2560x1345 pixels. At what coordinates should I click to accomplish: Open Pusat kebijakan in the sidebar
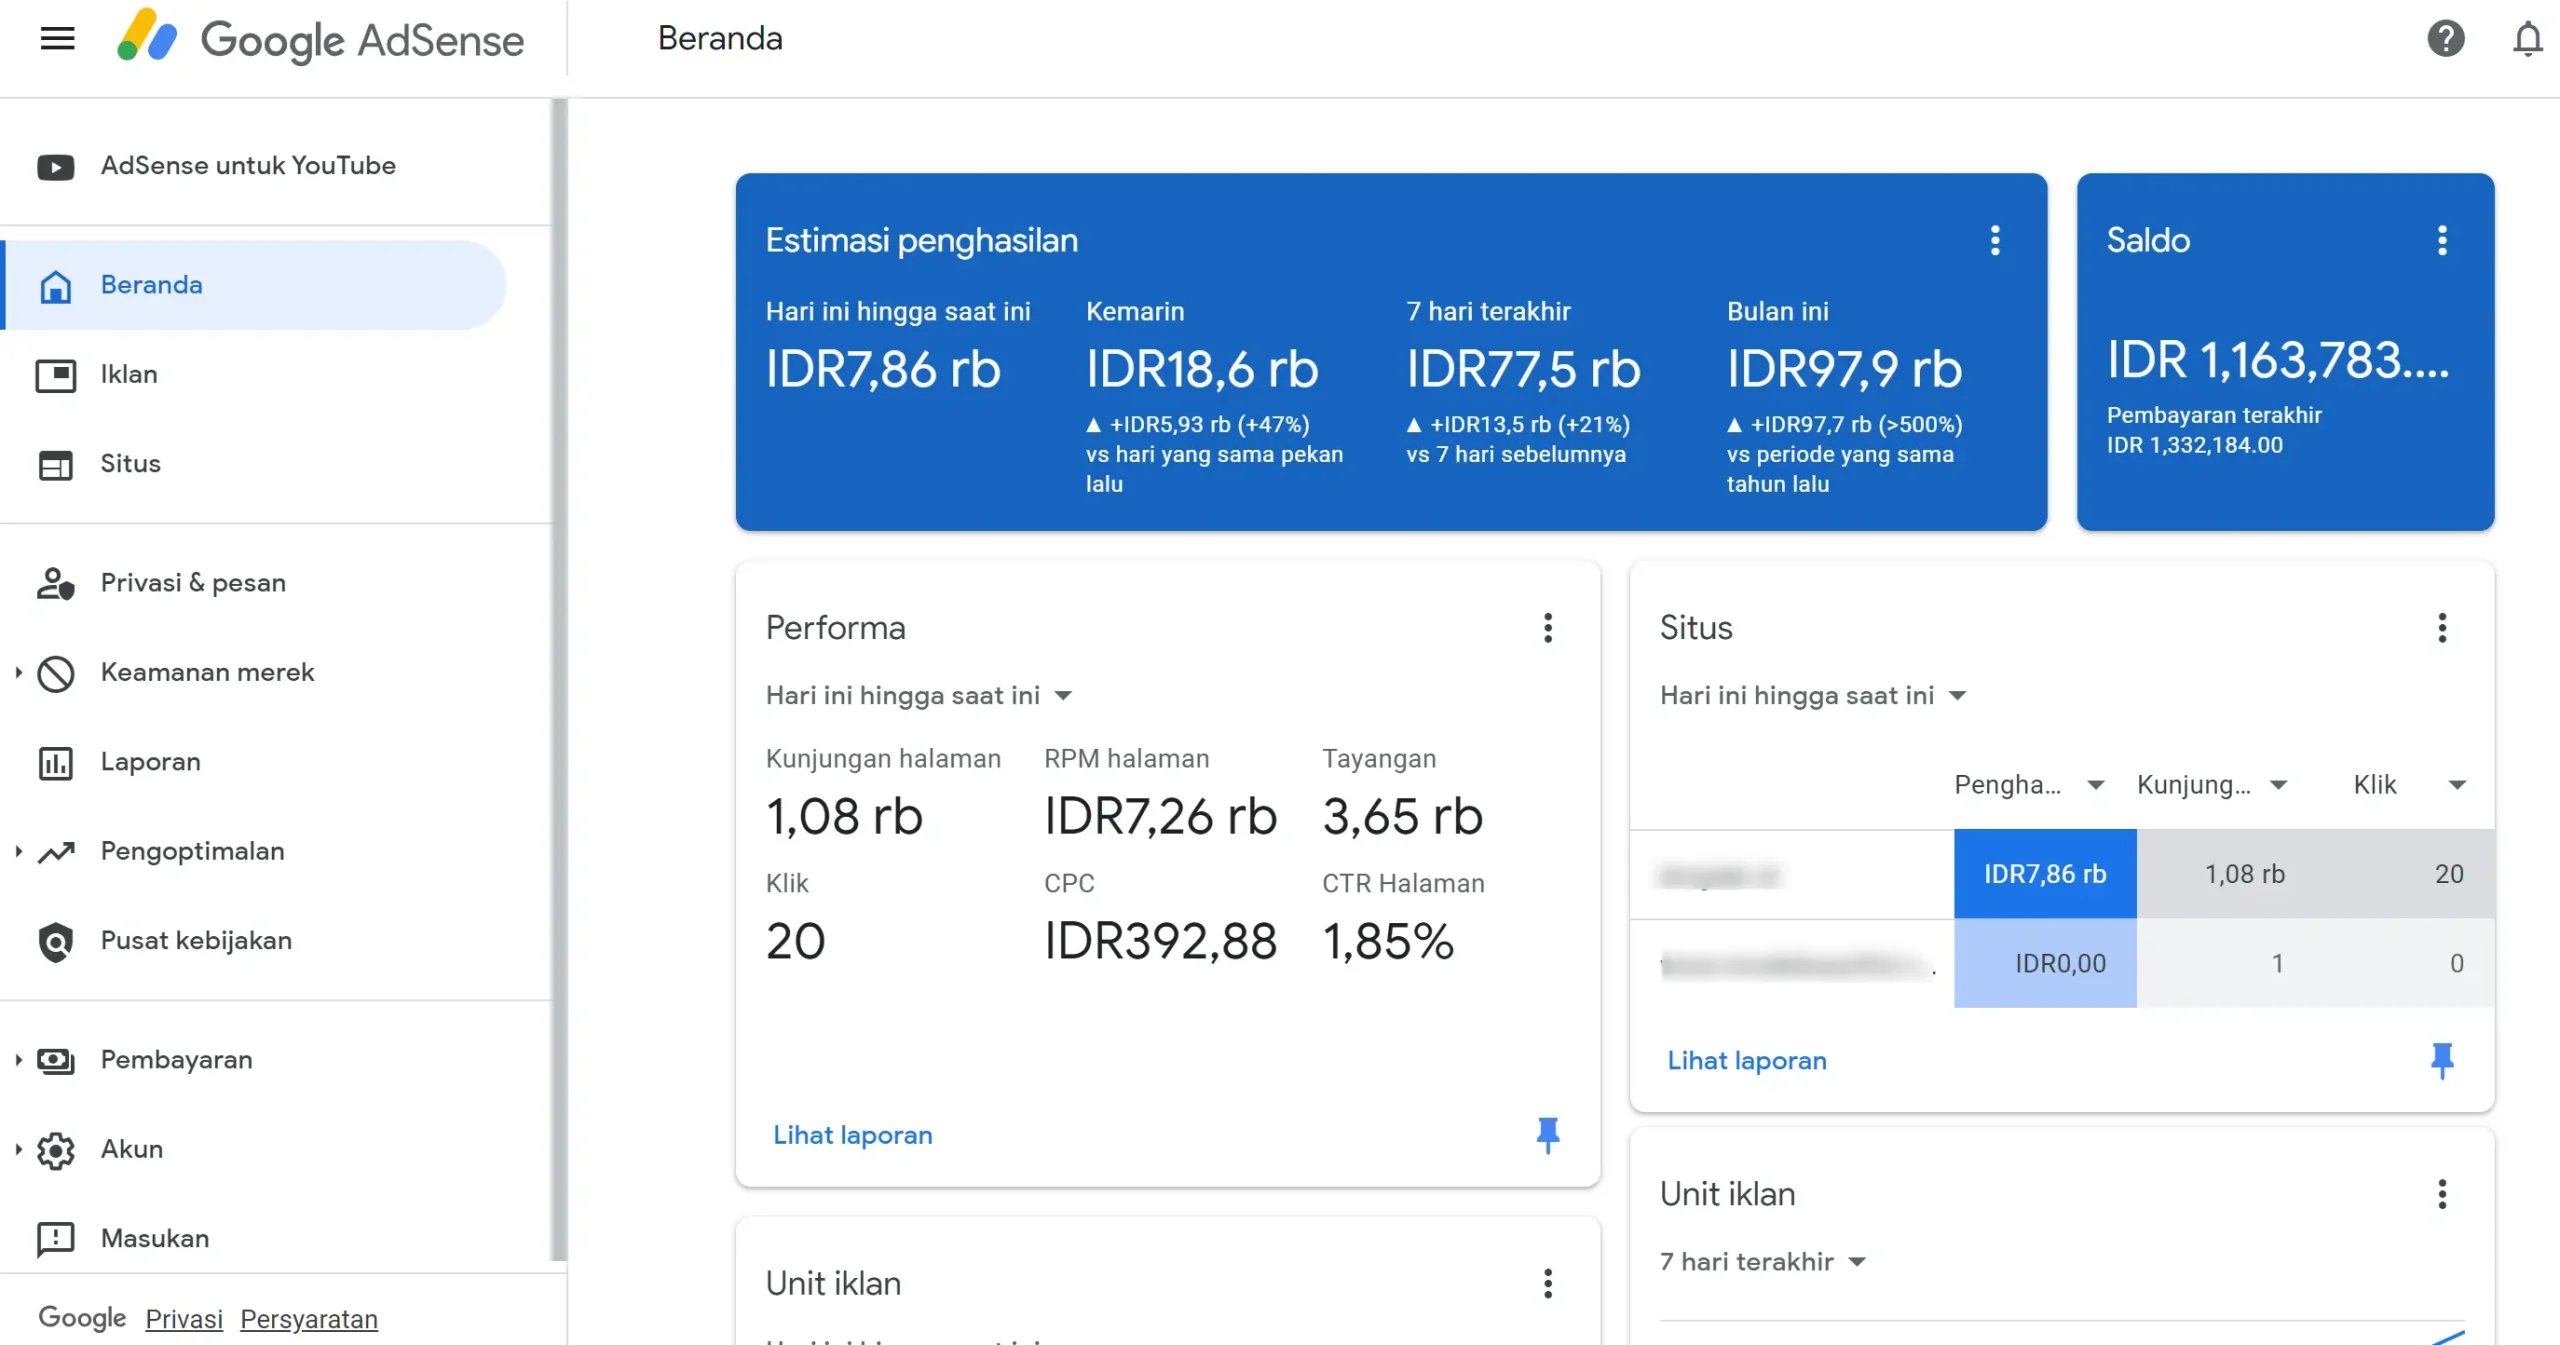(x=196, y=941)
